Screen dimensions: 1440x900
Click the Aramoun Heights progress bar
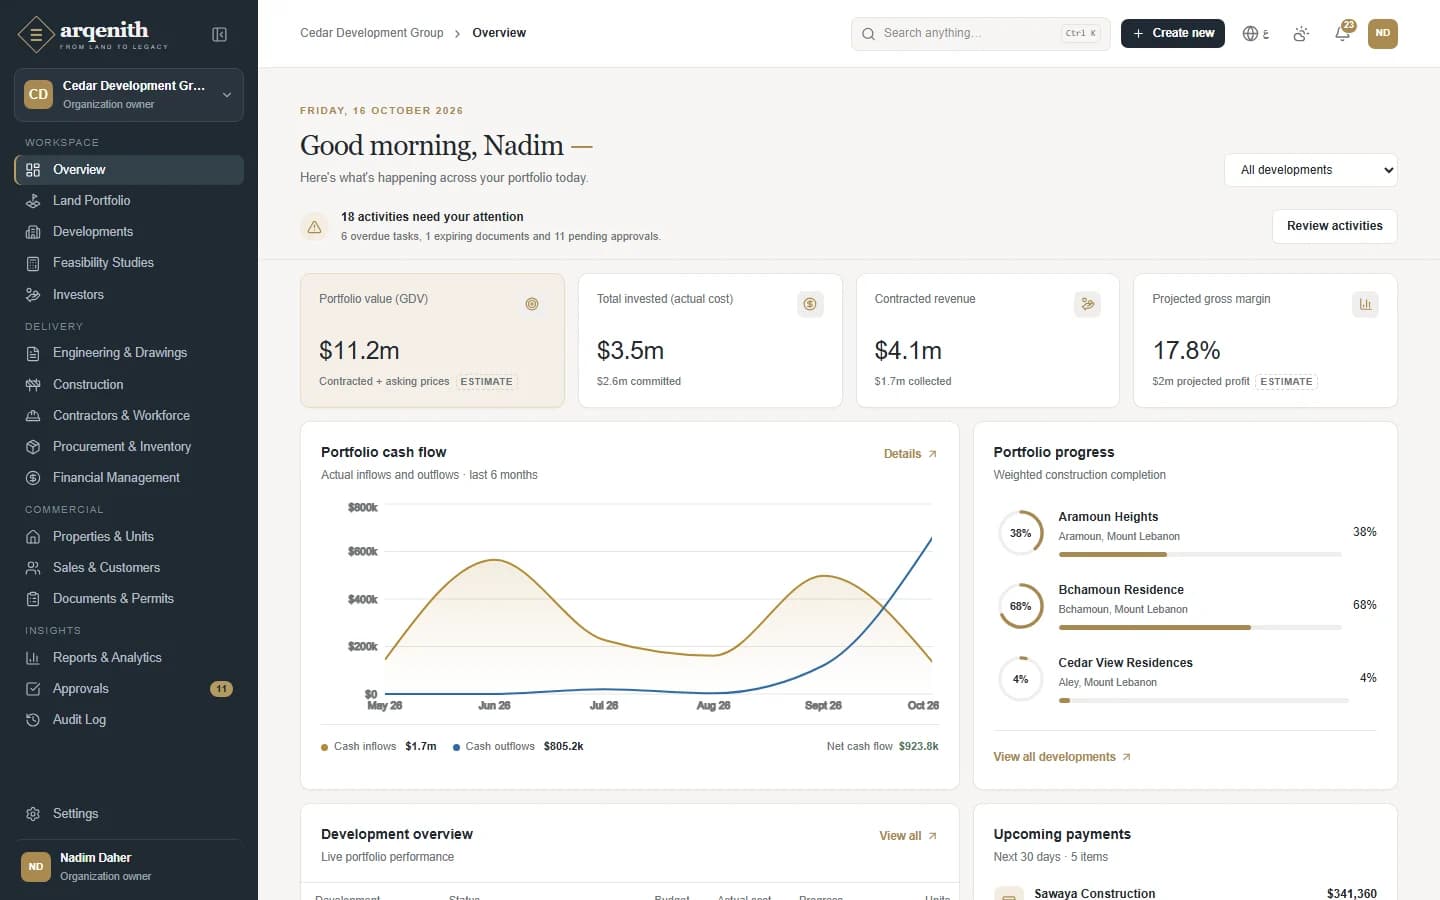1200,554
